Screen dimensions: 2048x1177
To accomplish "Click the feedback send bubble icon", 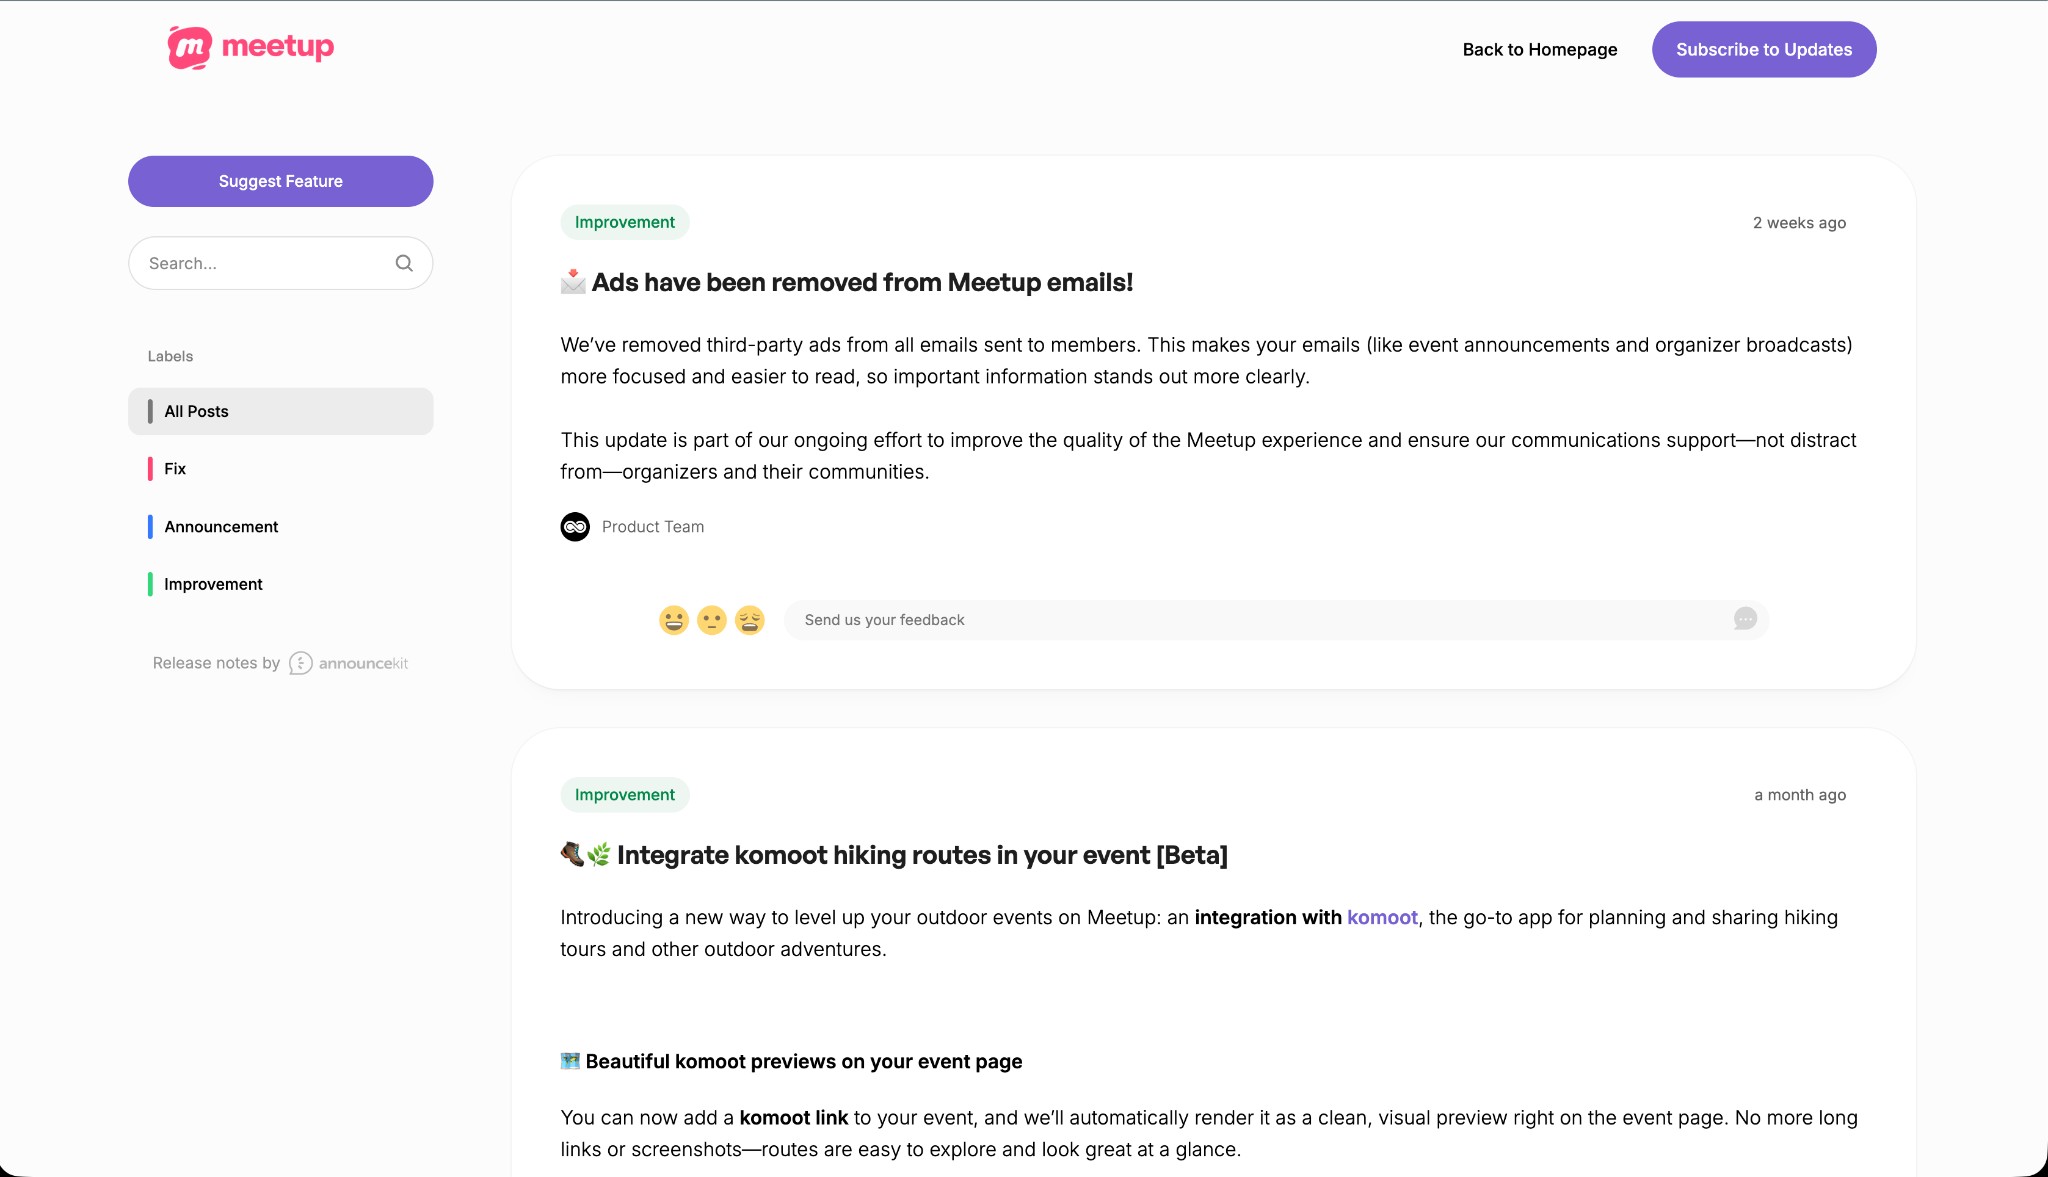I will pyautogui.click(x=1745, y=619).
